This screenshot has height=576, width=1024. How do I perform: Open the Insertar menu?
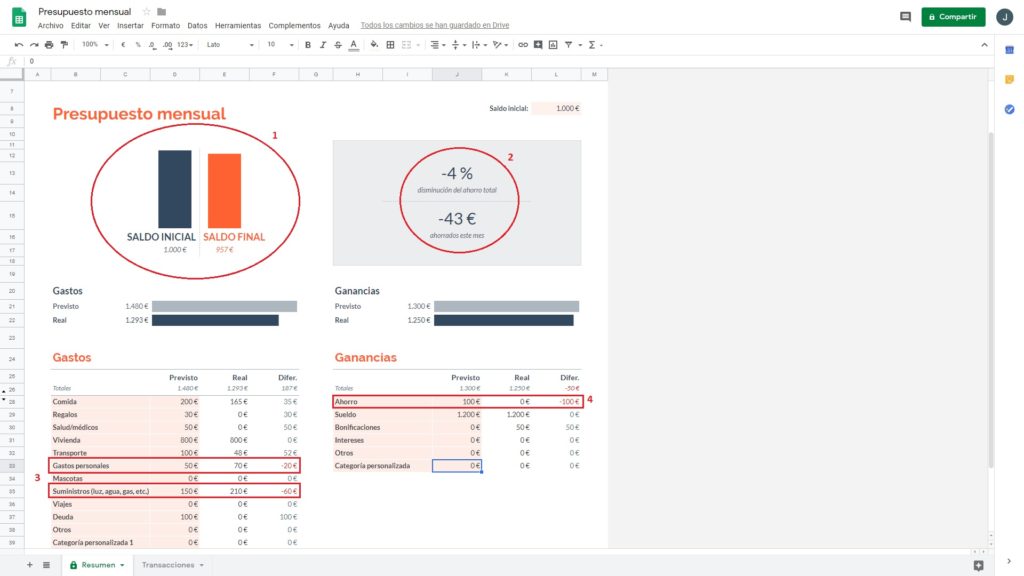130,25
